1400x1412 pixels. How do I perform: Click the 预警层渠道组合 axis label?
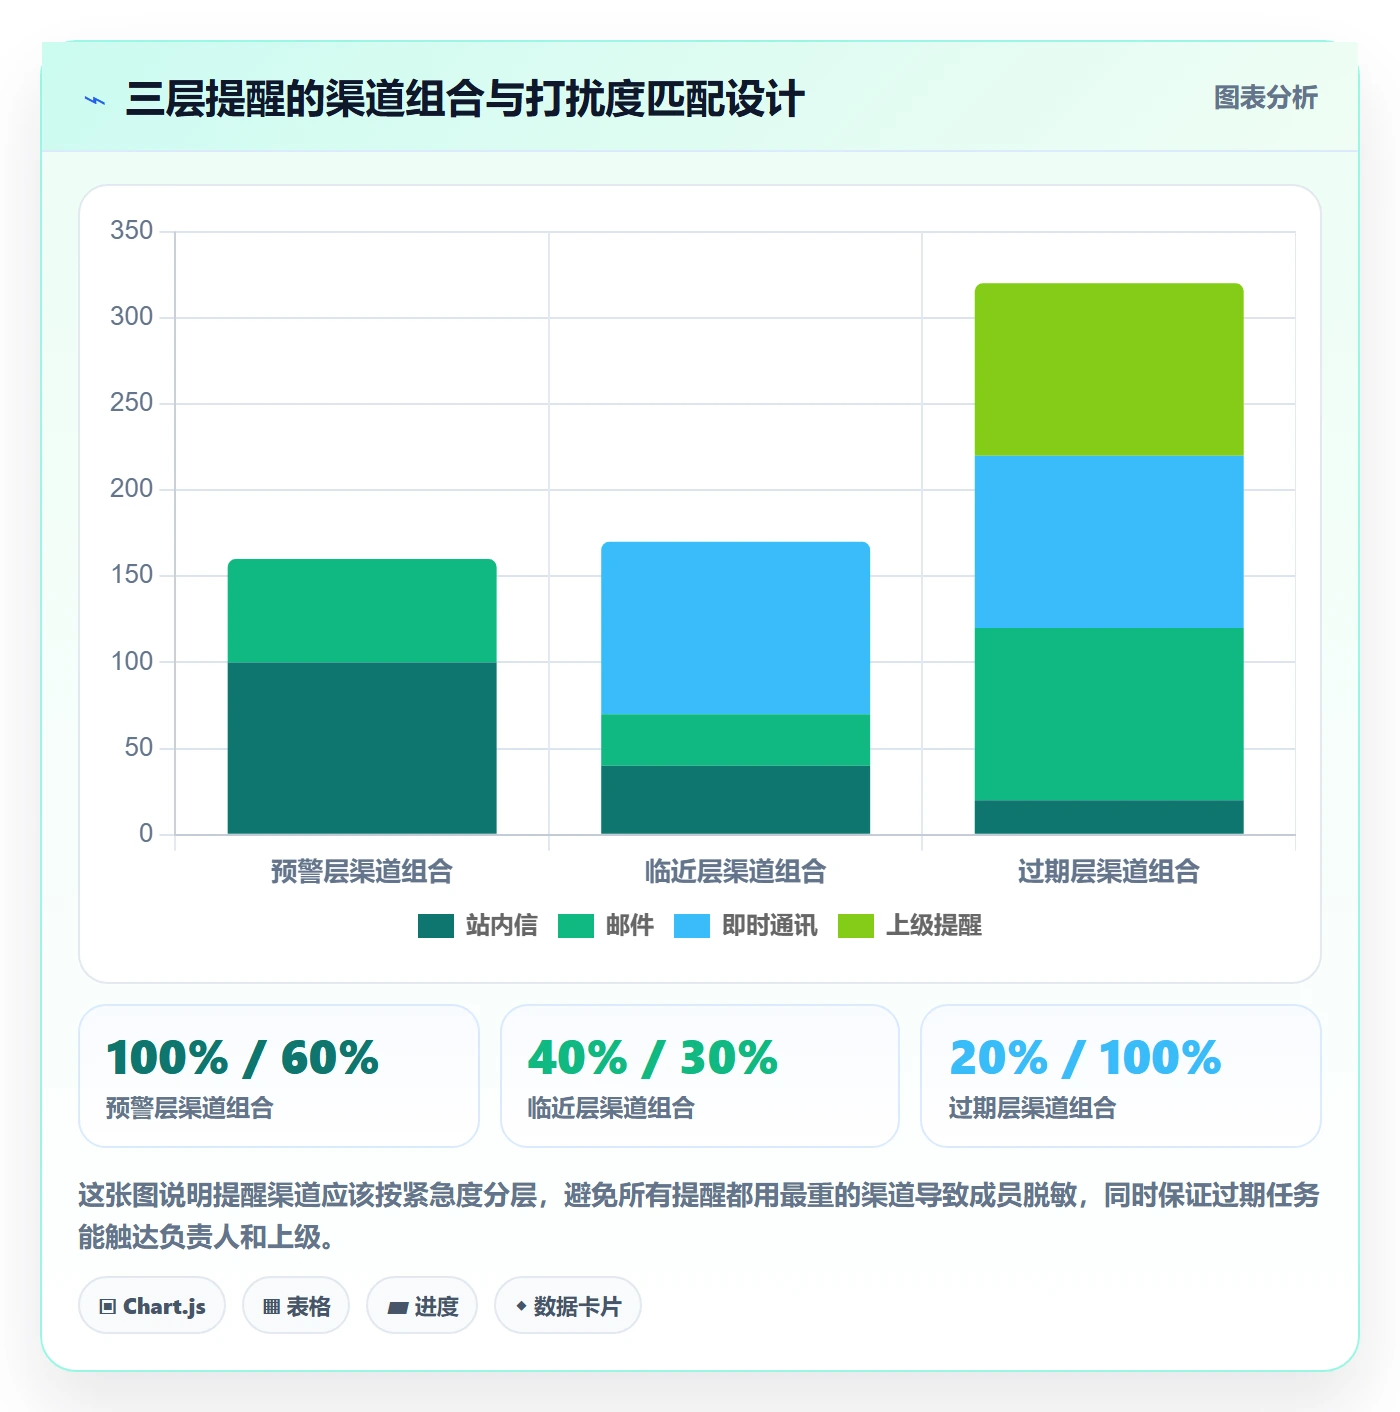pyautogui.click(x=362, y=872)
